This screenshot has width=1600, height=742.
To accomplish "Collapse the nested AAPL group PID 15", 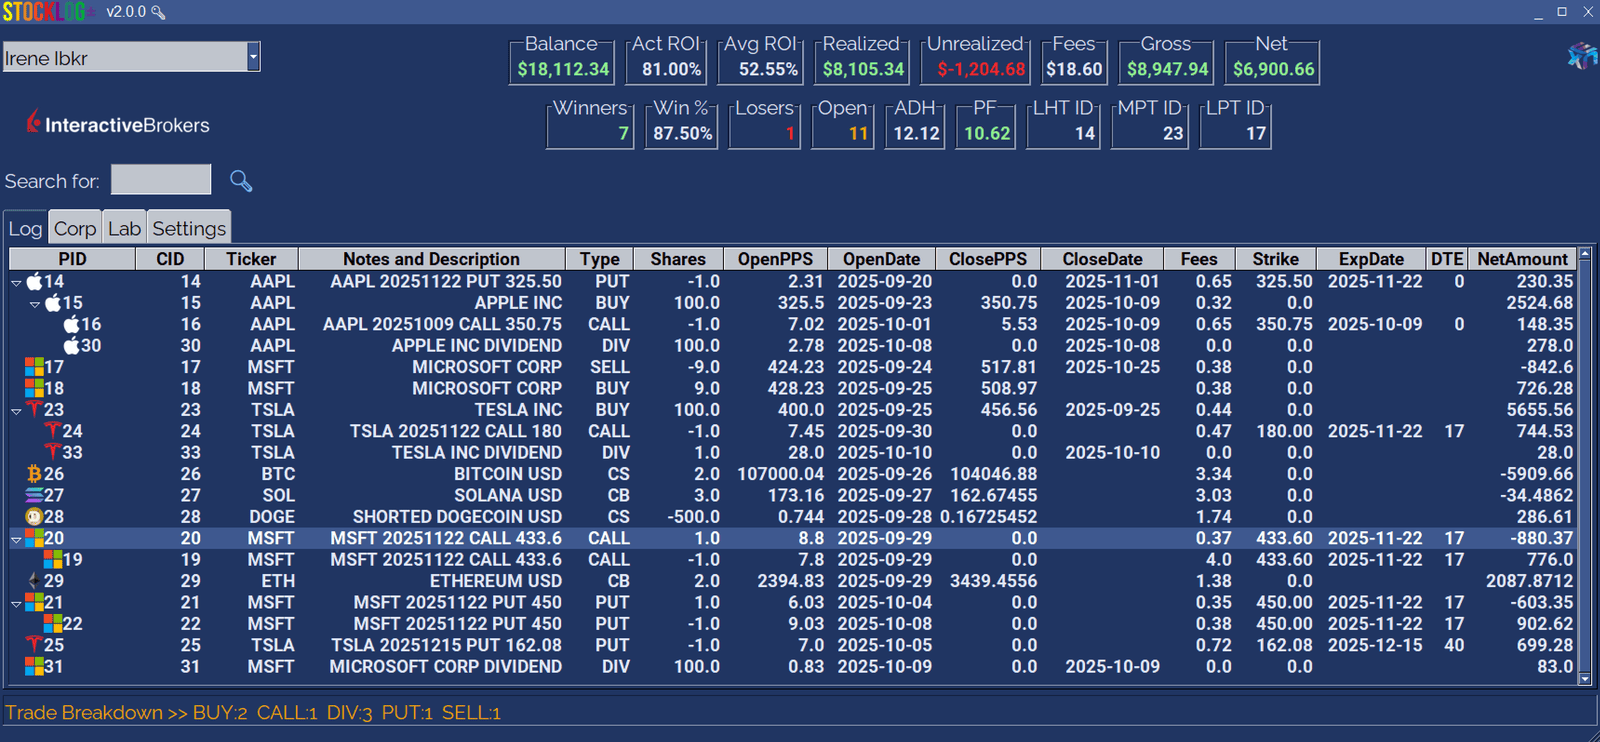I will pyautogui.click(x=35, y=304).
